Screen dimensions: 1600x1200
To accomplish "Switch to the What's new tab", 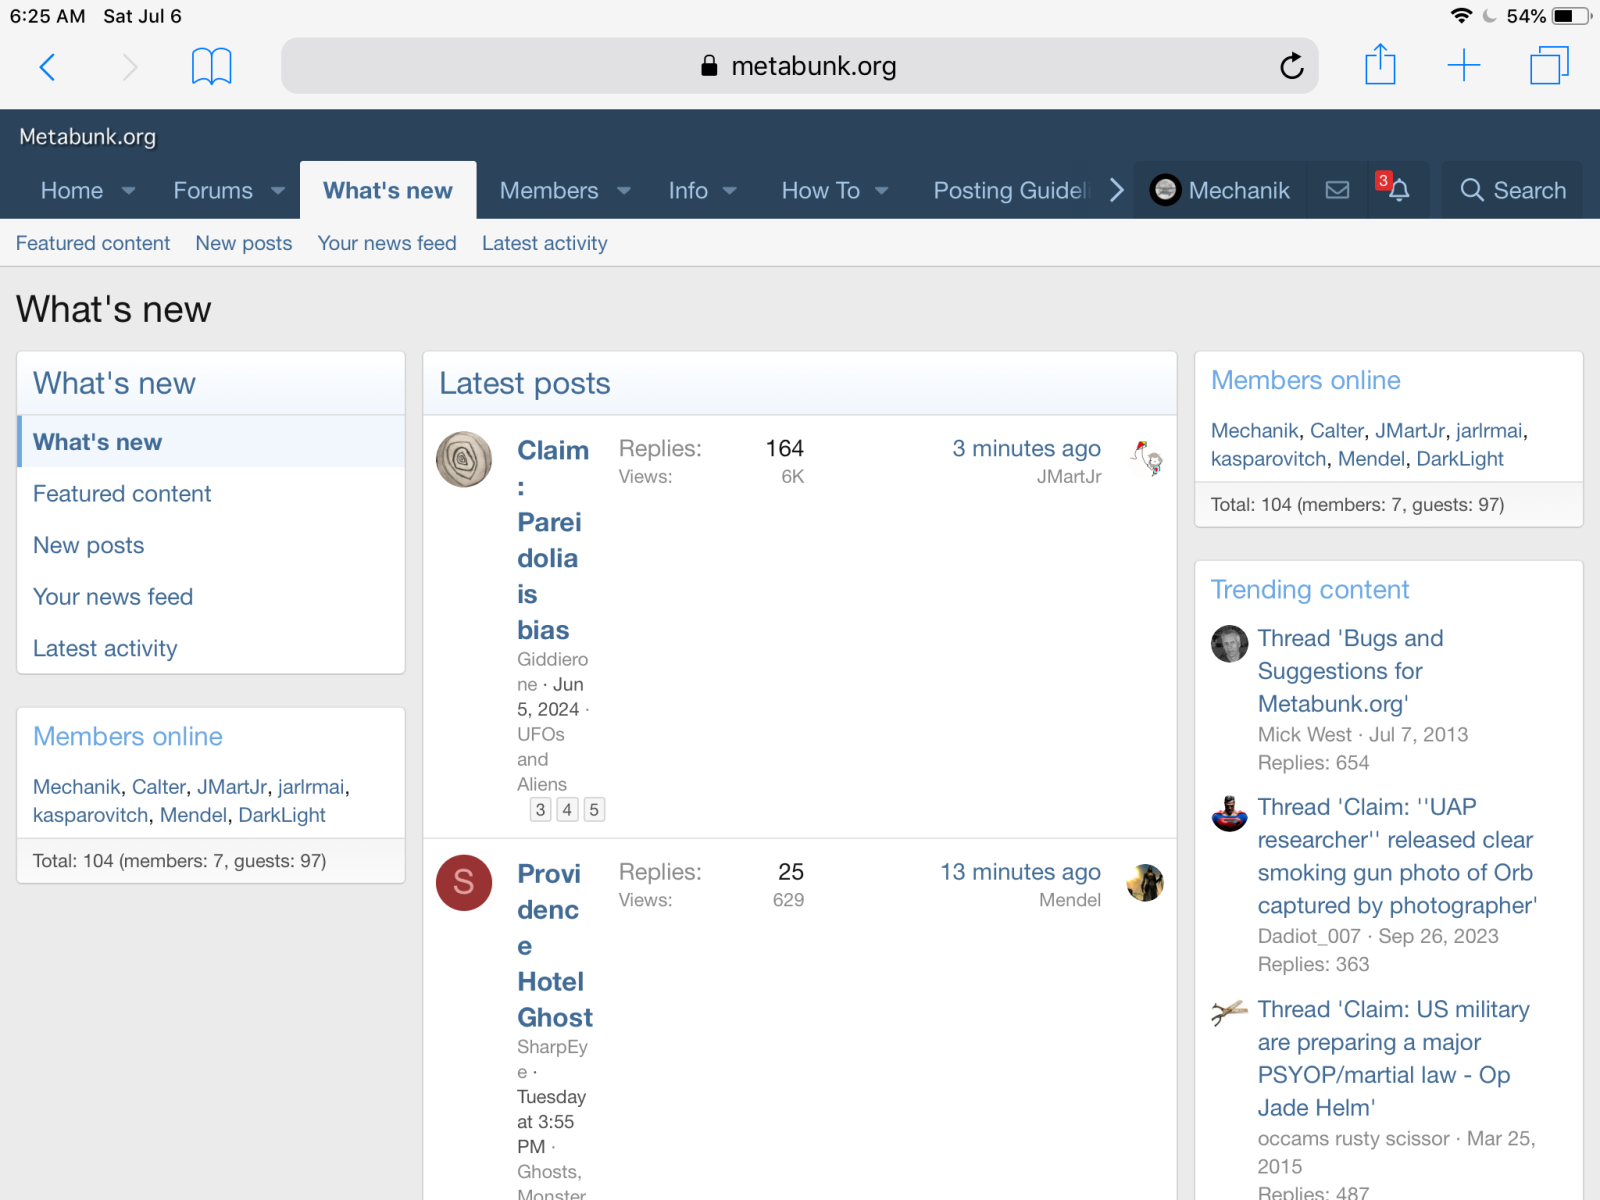I will point(388,190).
